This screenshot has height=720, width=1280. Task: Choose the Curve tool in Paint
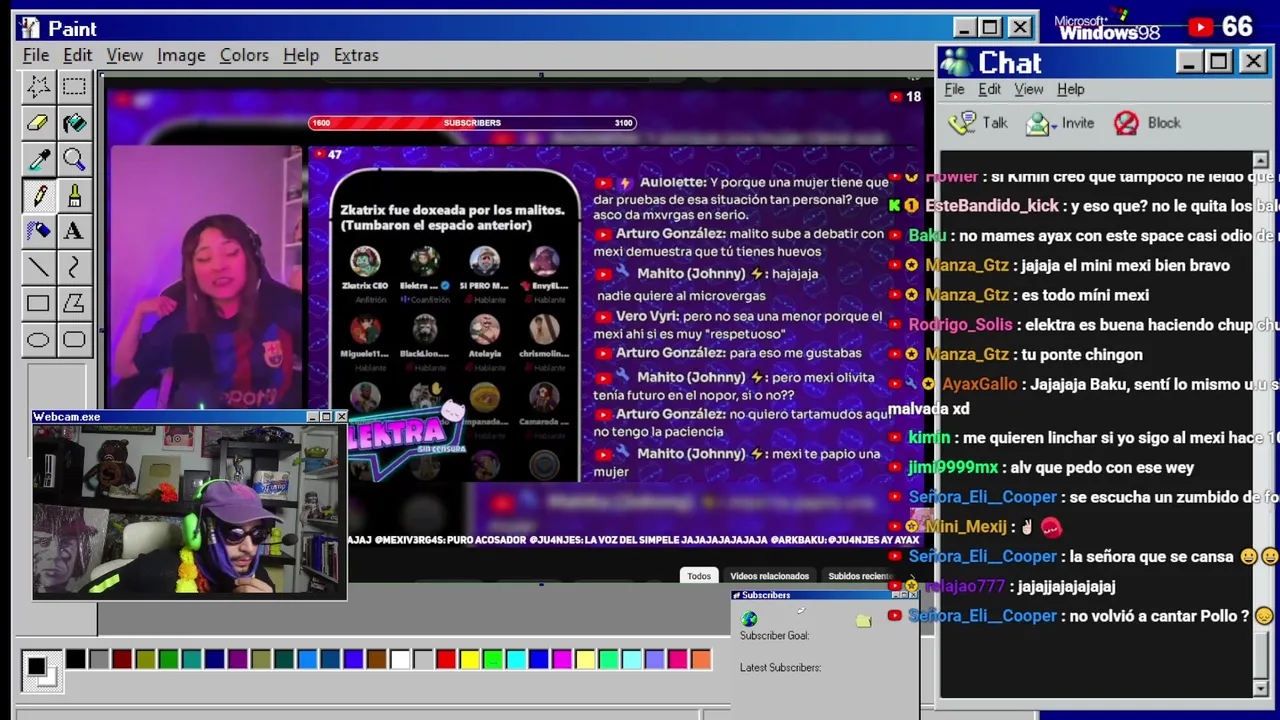(x=74, y=267)
